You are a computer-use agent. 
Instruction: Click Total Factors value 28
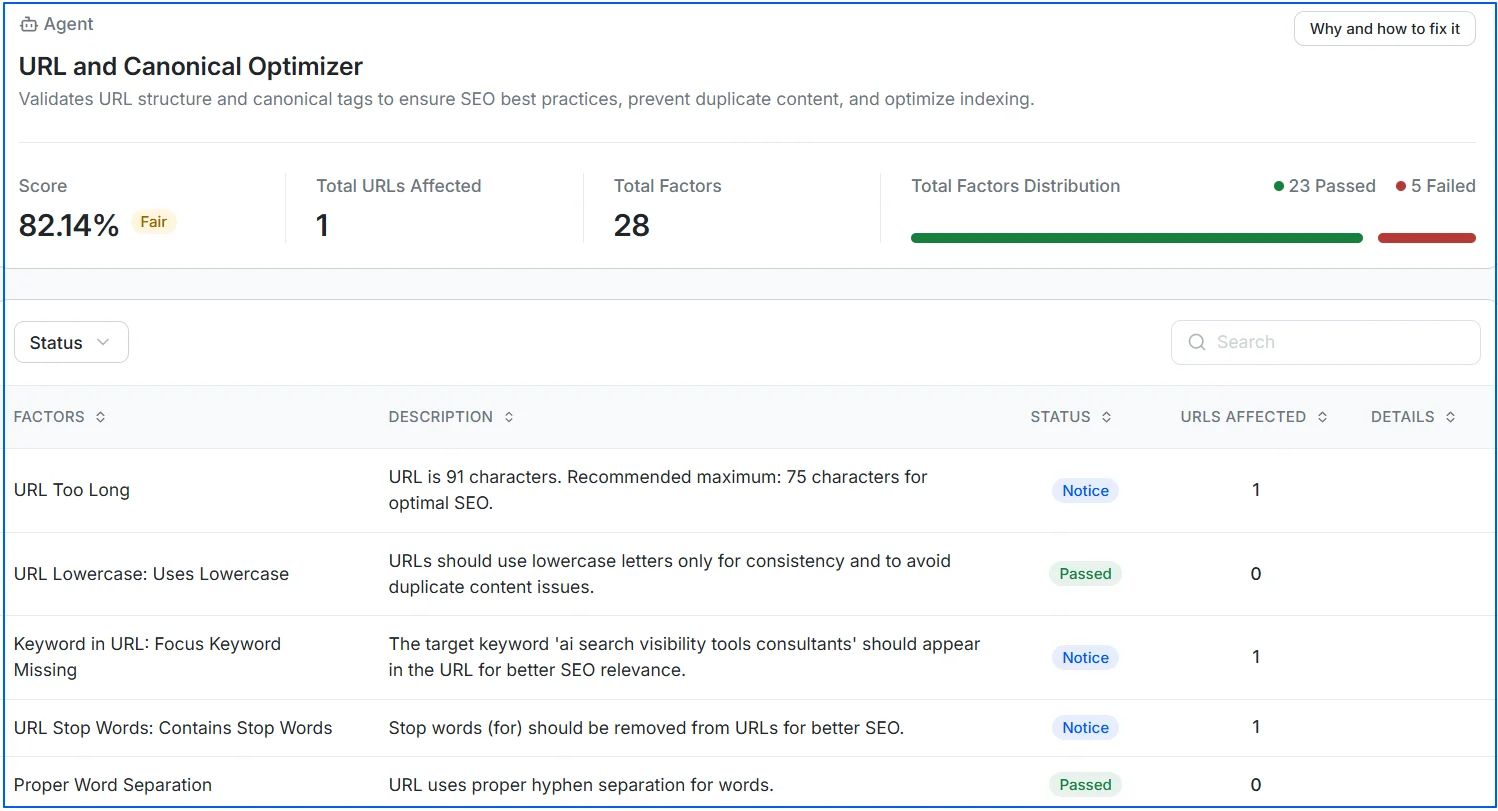click(632, 225)
